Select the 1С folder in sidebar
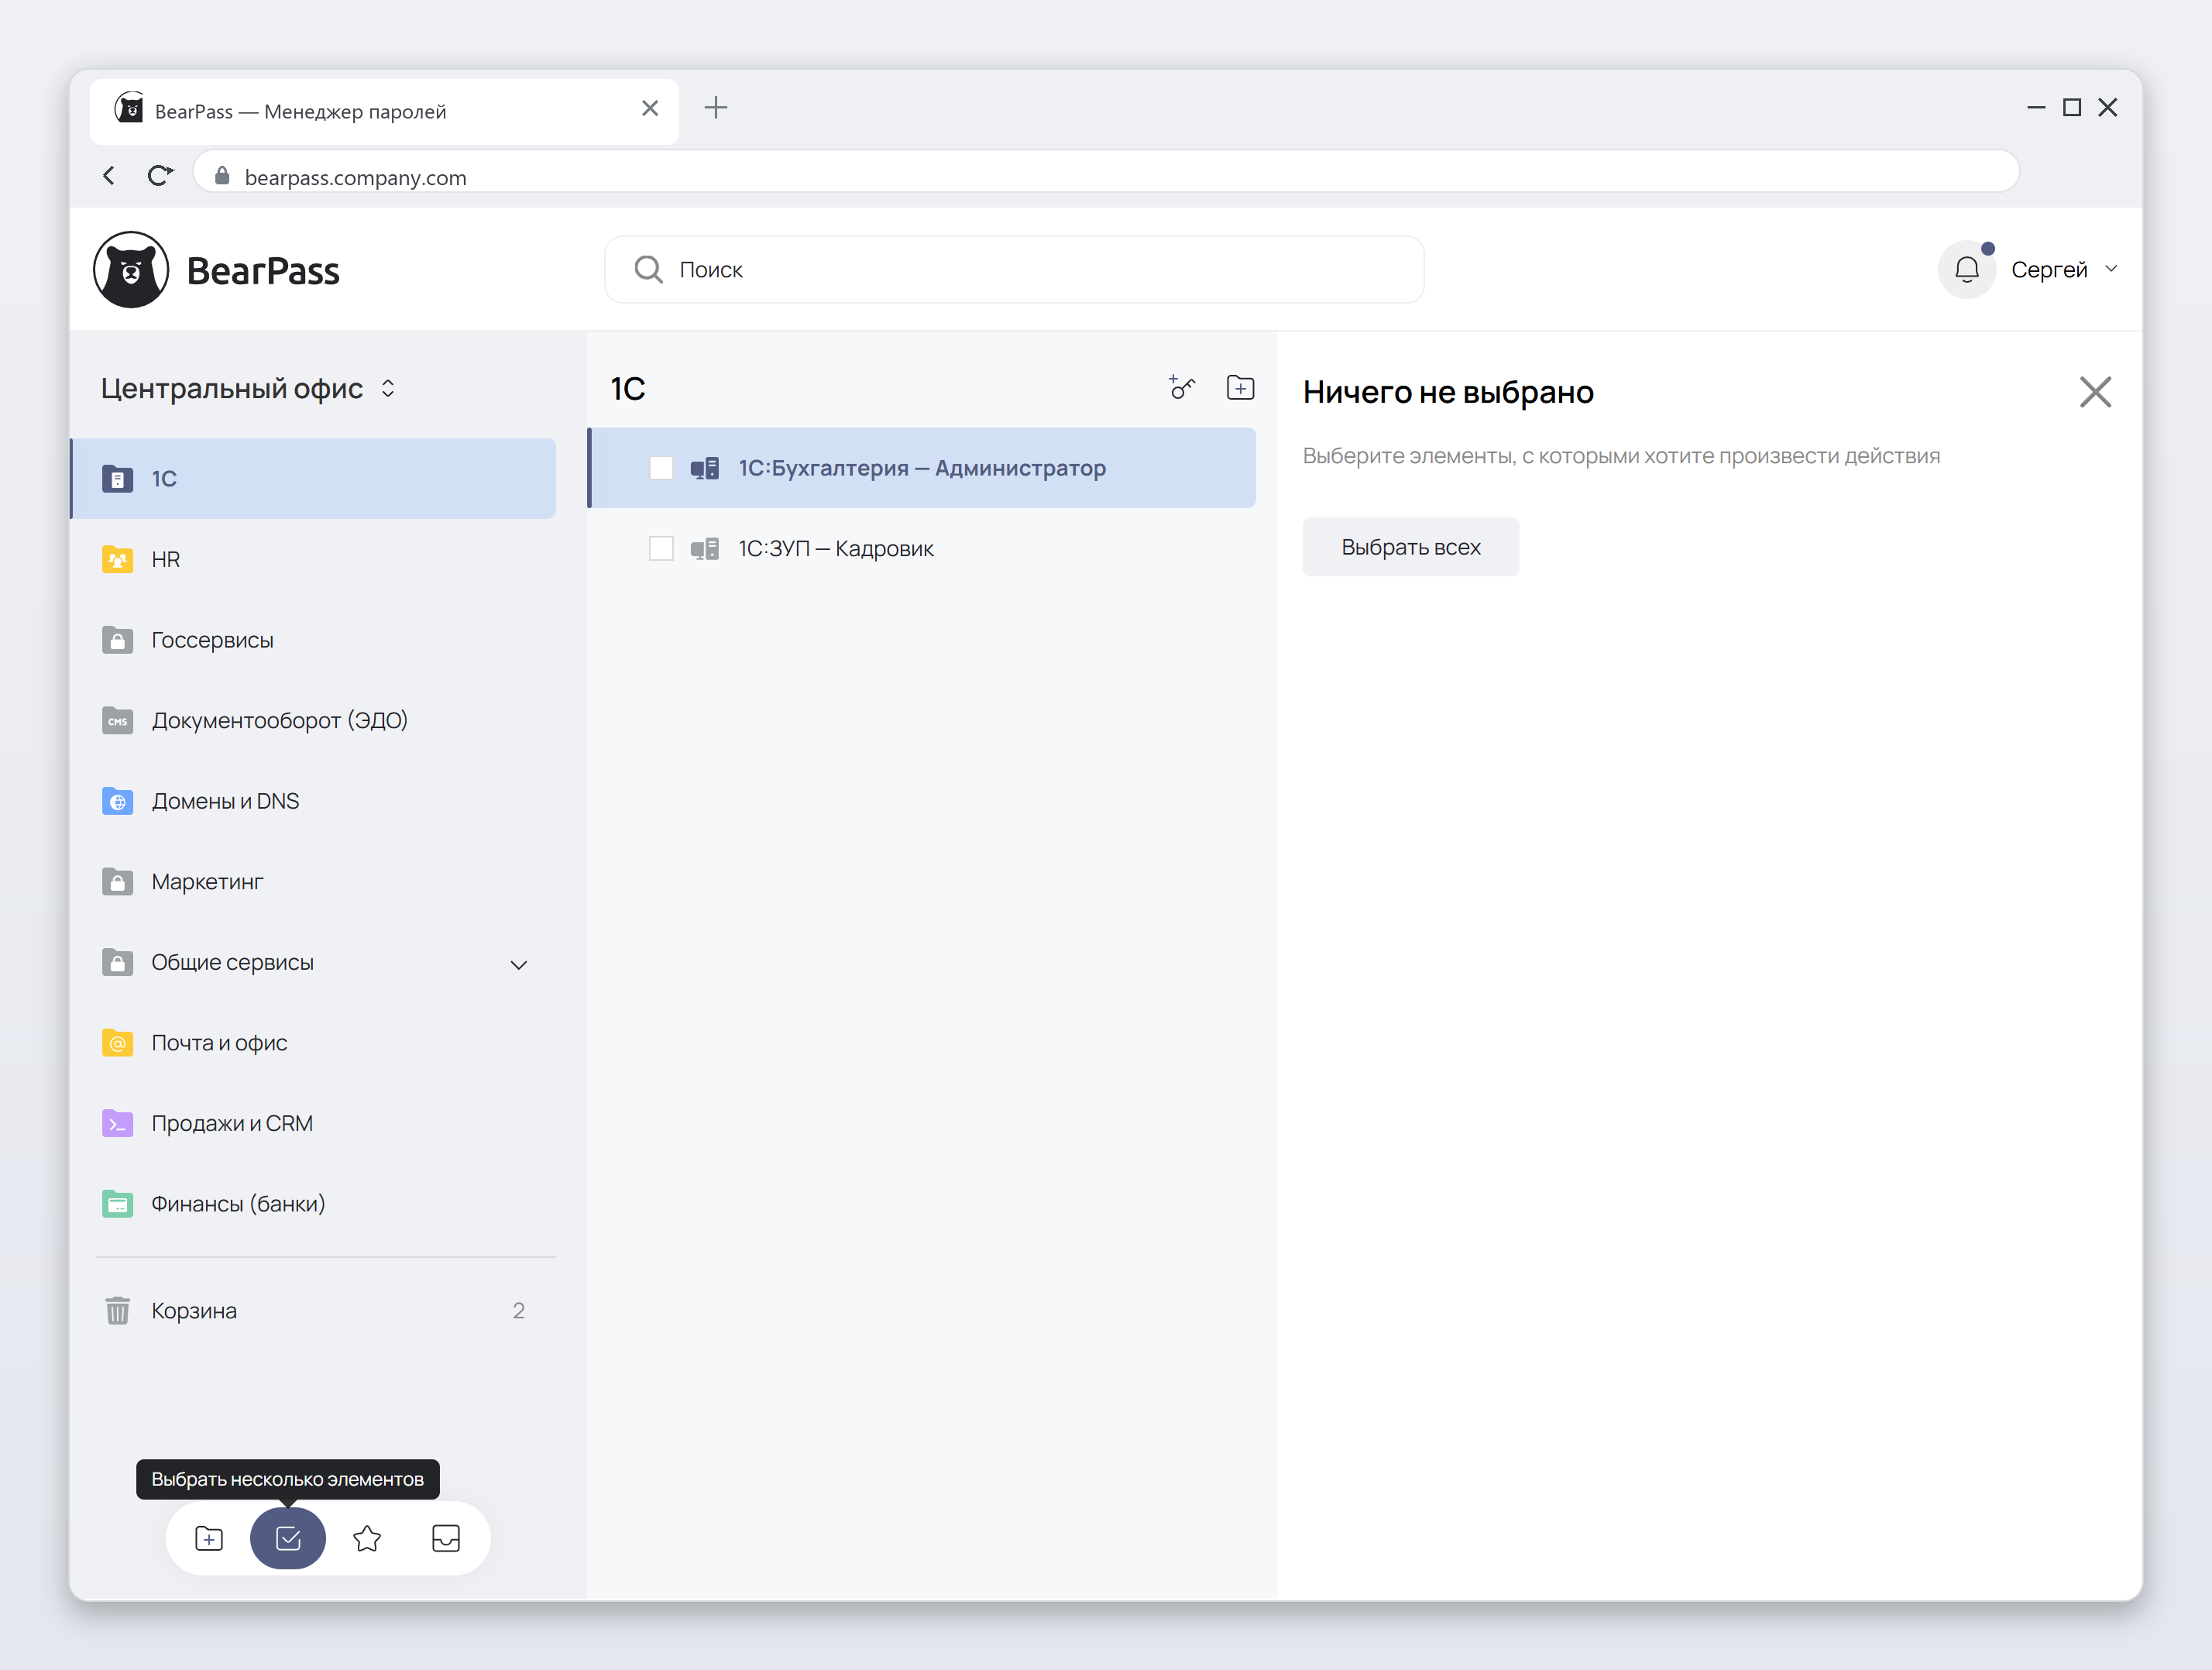The image size is (2212, 1670). pos(313,478)
